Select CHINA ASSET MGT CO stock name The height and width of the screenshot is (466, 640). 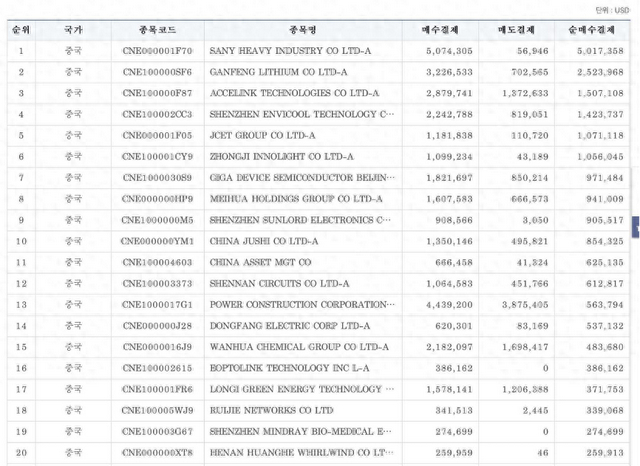260,262
